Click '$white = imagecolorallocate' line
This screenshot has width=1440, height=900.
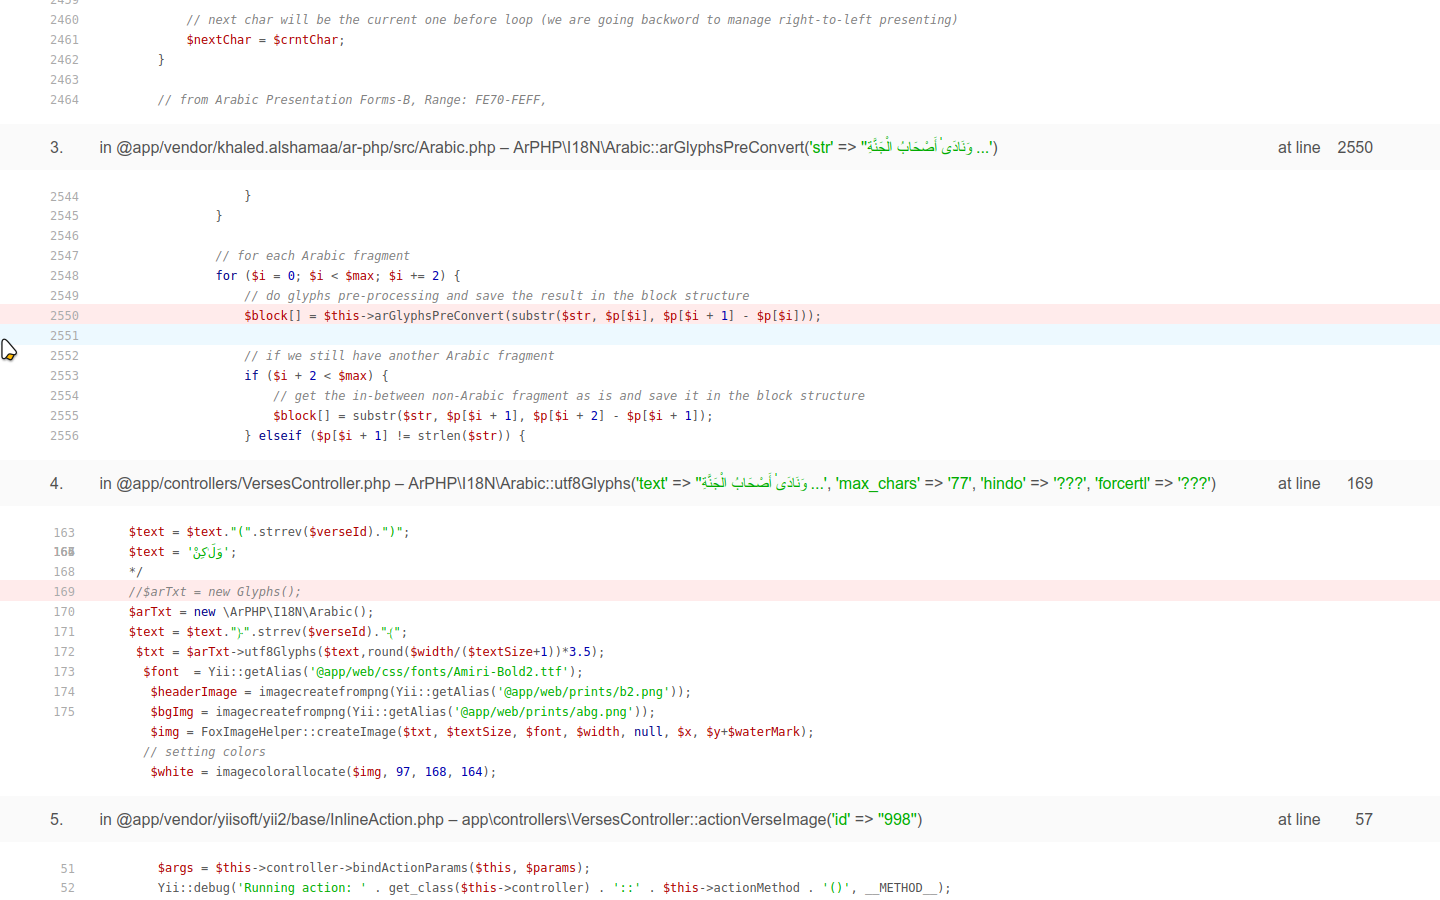point(323,772)
